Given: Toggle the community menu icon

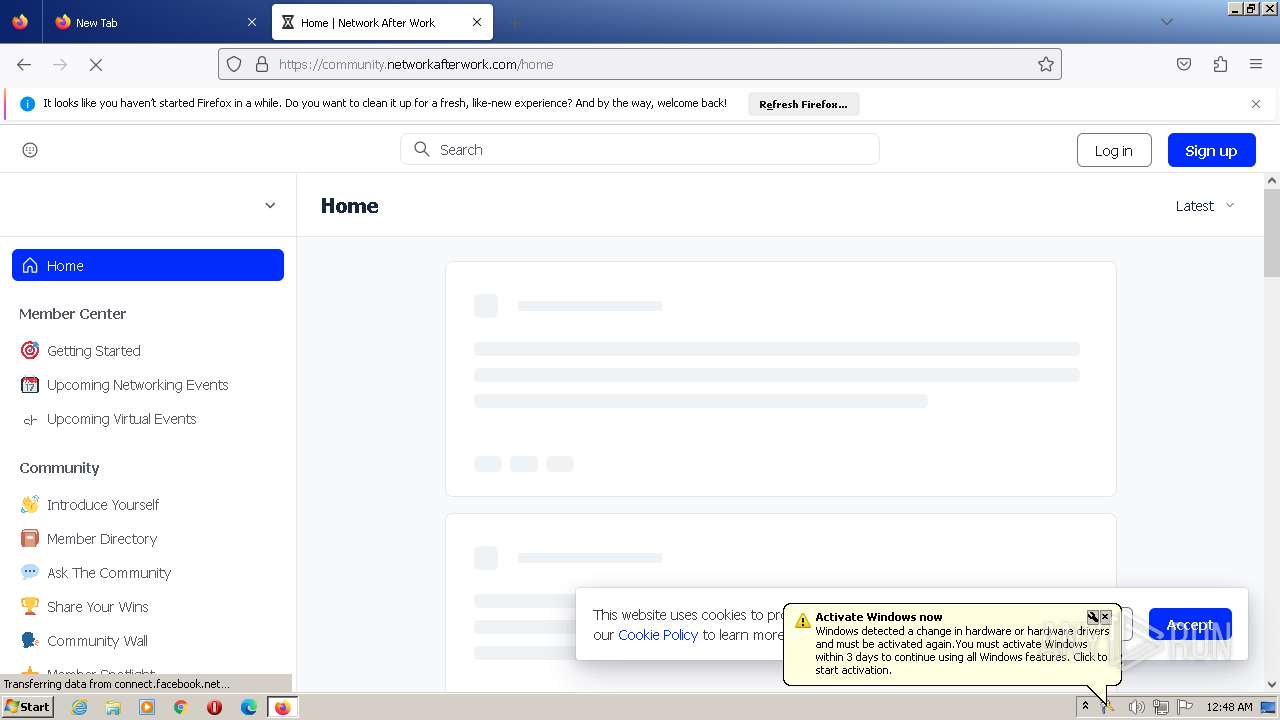Looking at the screenshot, I should (30, 150).
